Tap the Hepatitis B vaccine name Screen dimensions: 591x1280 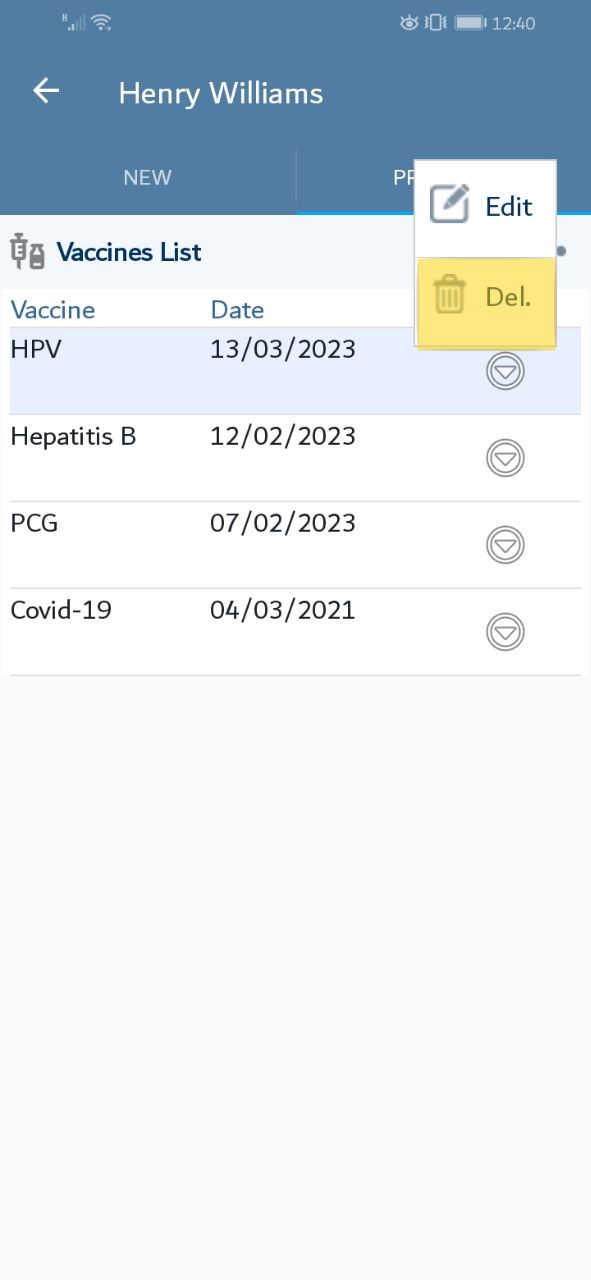tap(73, 436)
